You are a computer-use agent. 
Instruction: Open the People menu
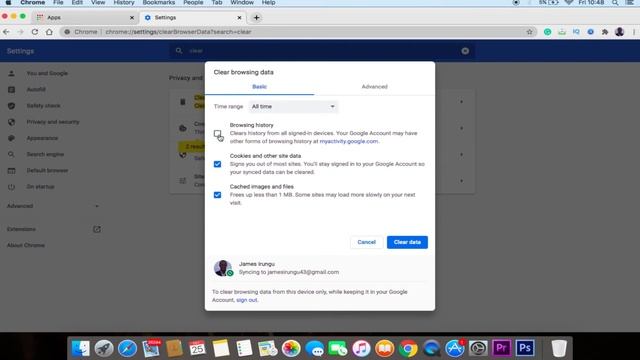[193, 2]
